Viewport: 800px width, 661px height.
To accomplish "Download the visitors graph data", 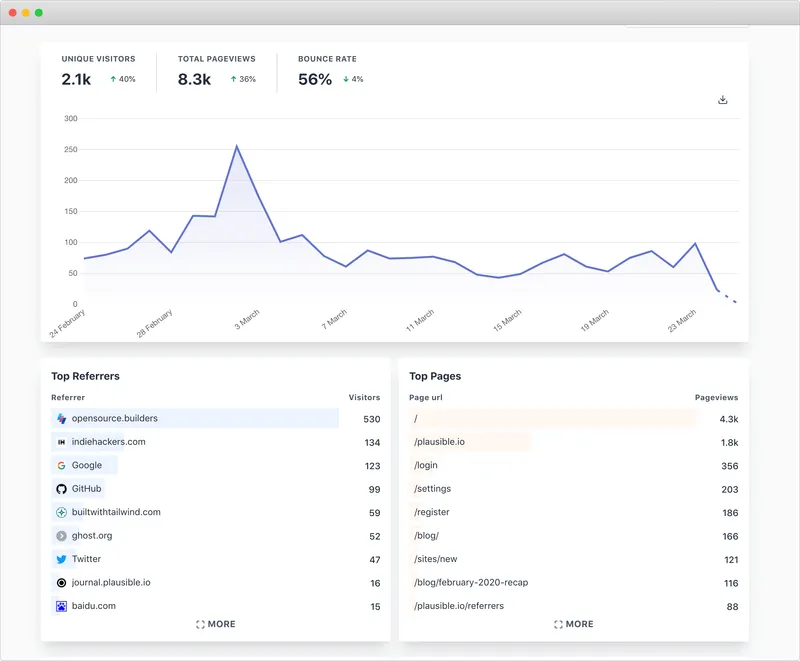I will [x=722, y=99].
